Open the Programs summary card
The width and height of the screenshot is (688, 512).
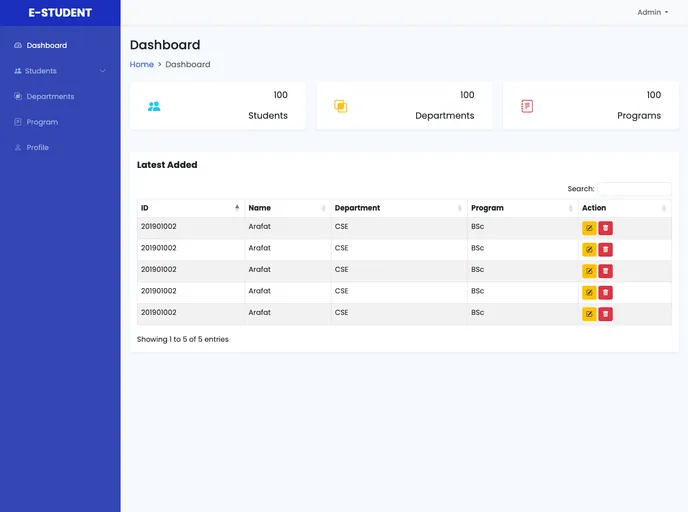591,106
